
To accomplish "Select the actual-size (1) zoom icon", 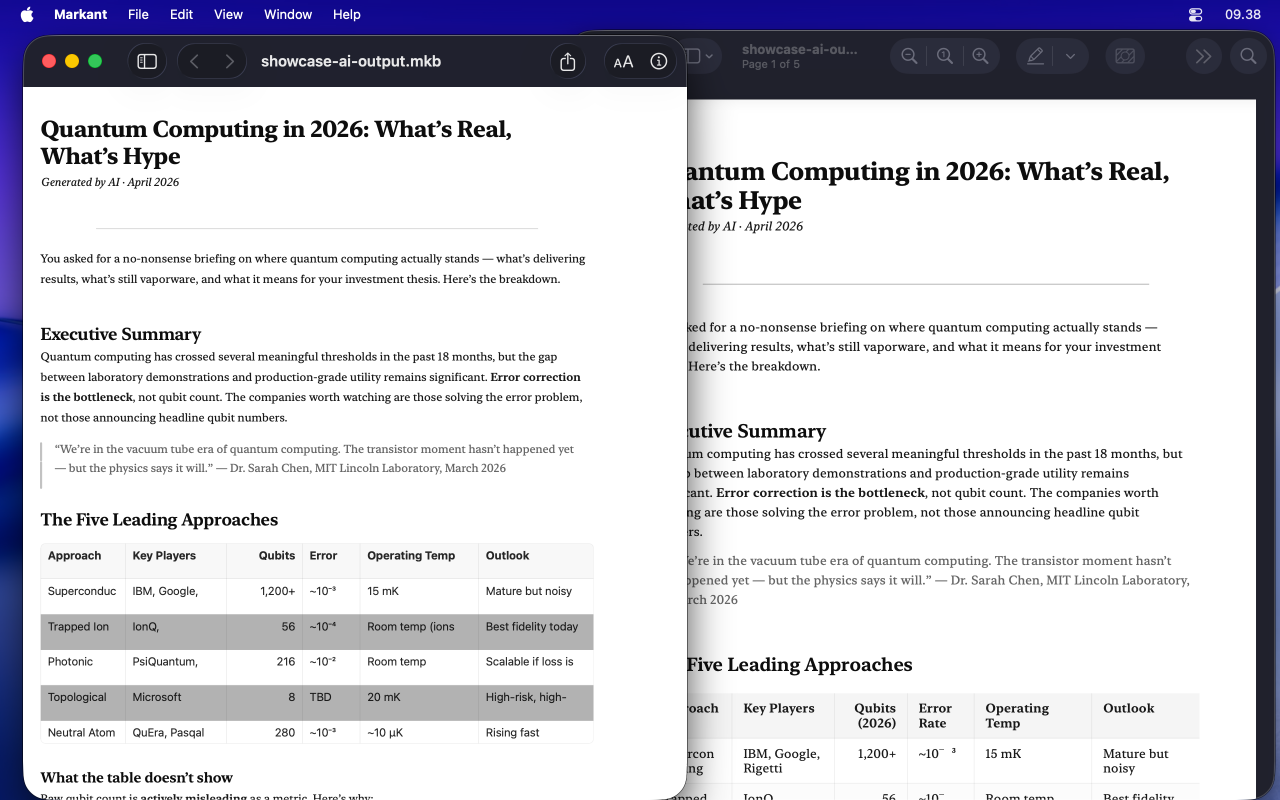I will pos(944,55).
